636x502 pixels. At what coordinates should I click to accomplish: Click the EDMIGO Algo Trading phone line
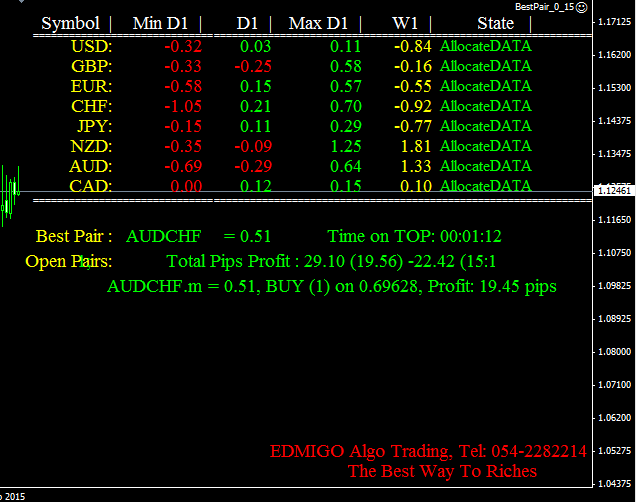coord(428,451)
